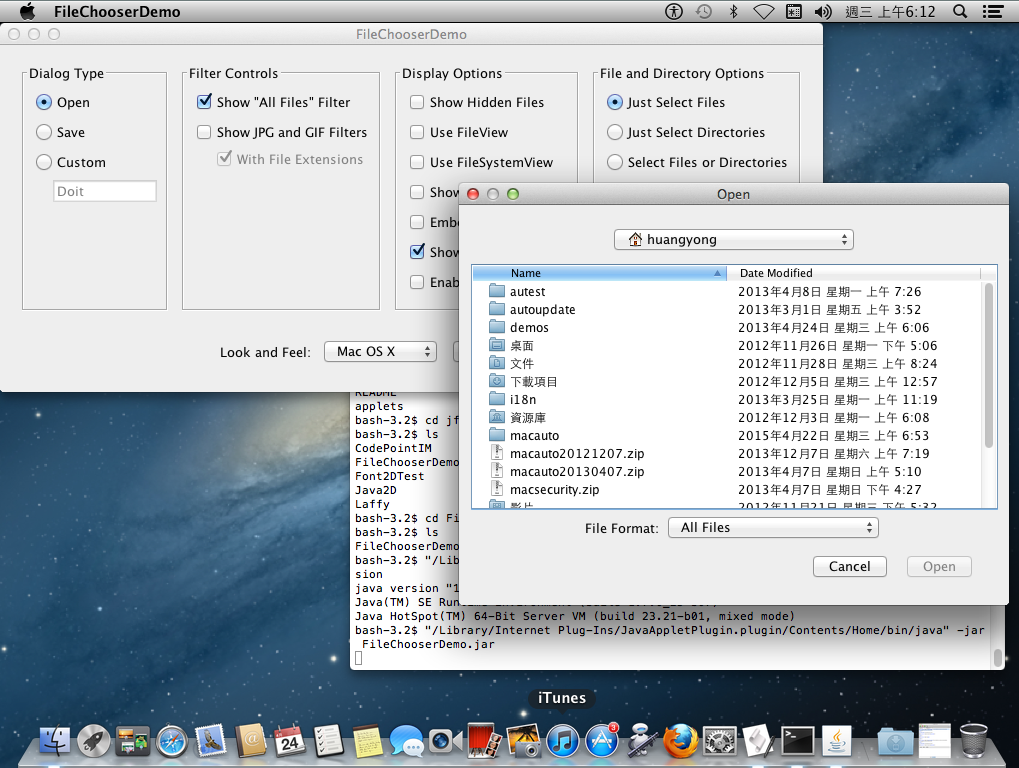
Task: Click the Terminal icon in dock
Action: 797,741
